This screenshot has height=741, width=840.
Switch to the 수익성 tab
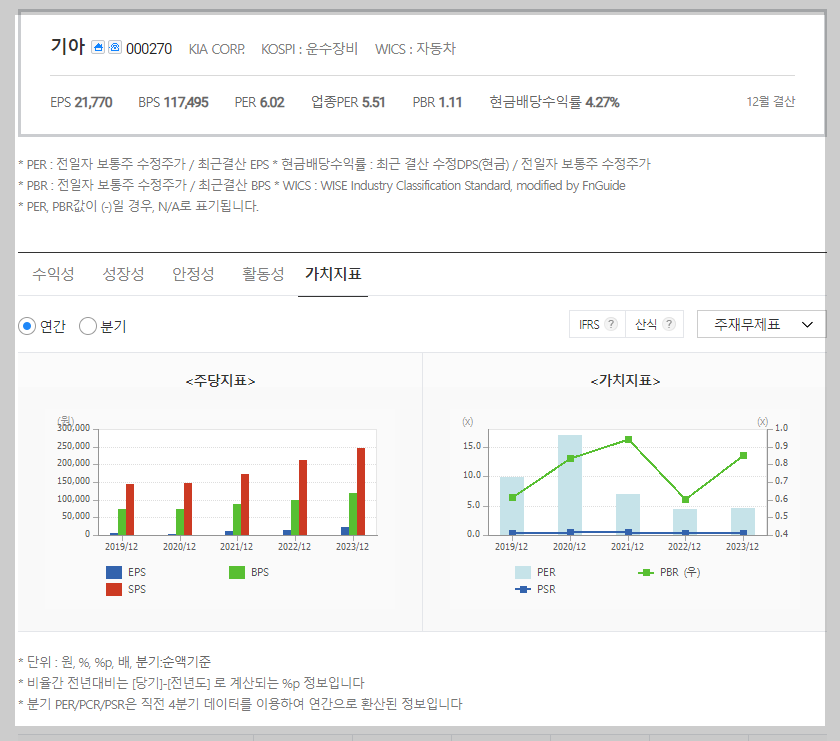(x=53, y=274)
